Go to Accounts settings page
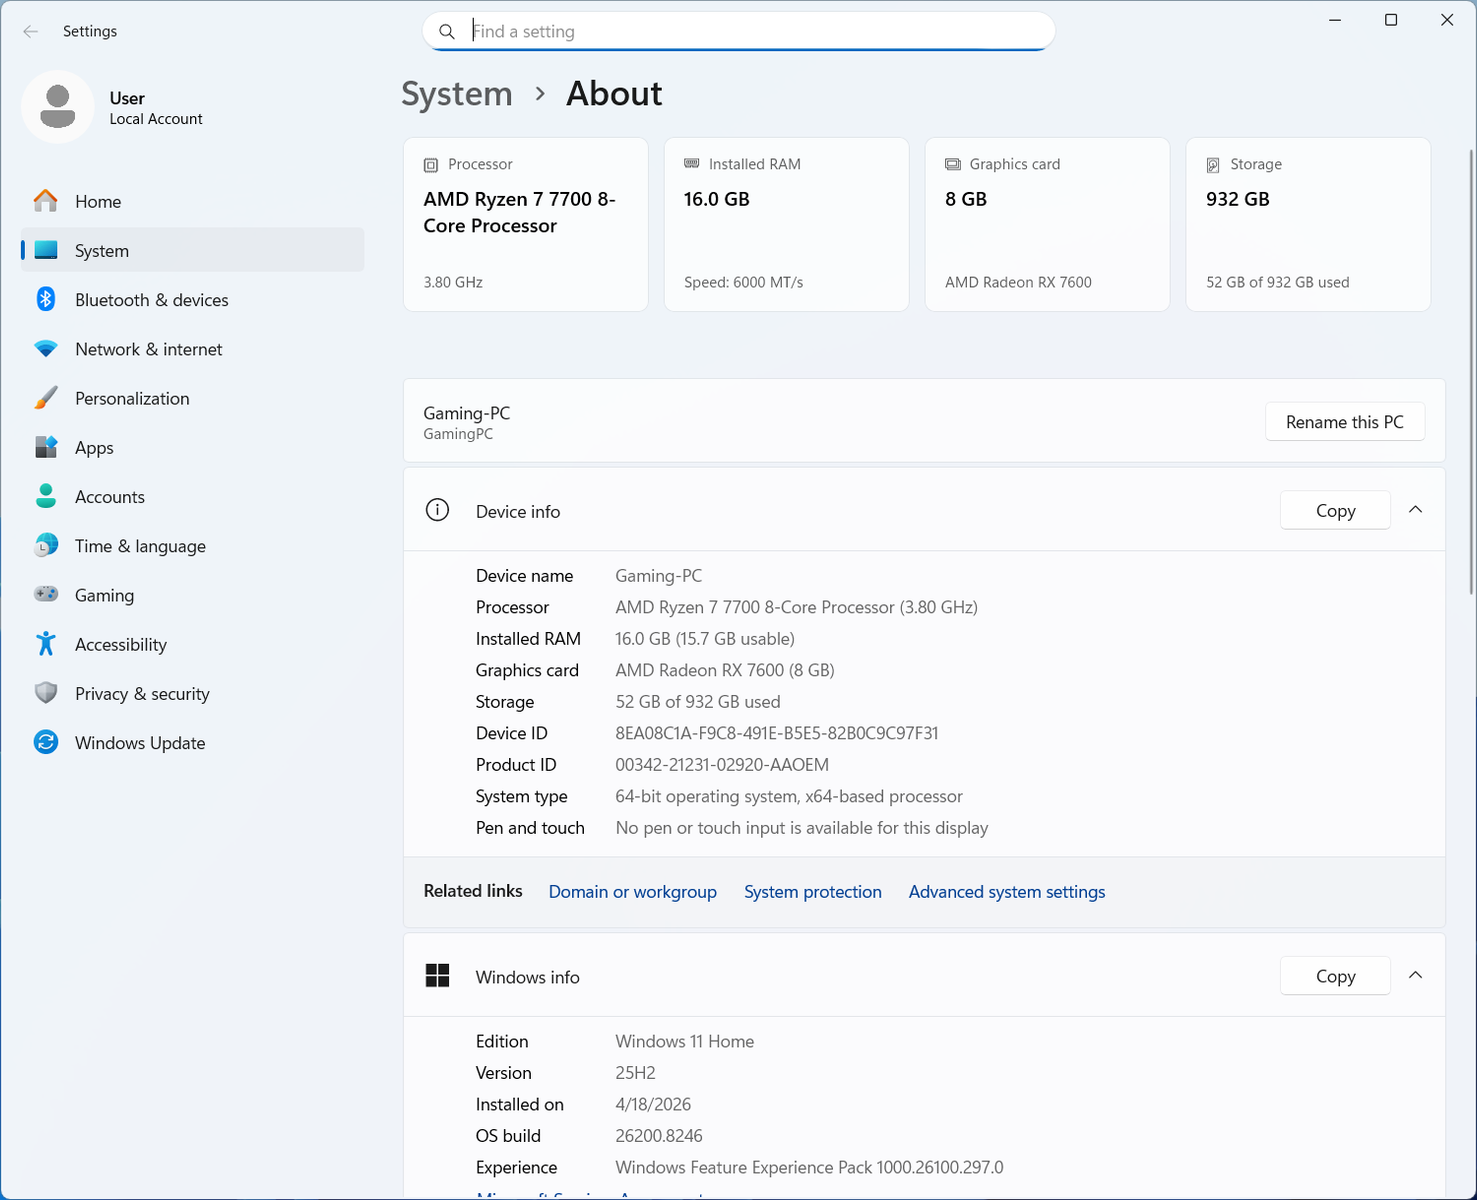This screenshot has width=1477, height=1200. point(109,497)
